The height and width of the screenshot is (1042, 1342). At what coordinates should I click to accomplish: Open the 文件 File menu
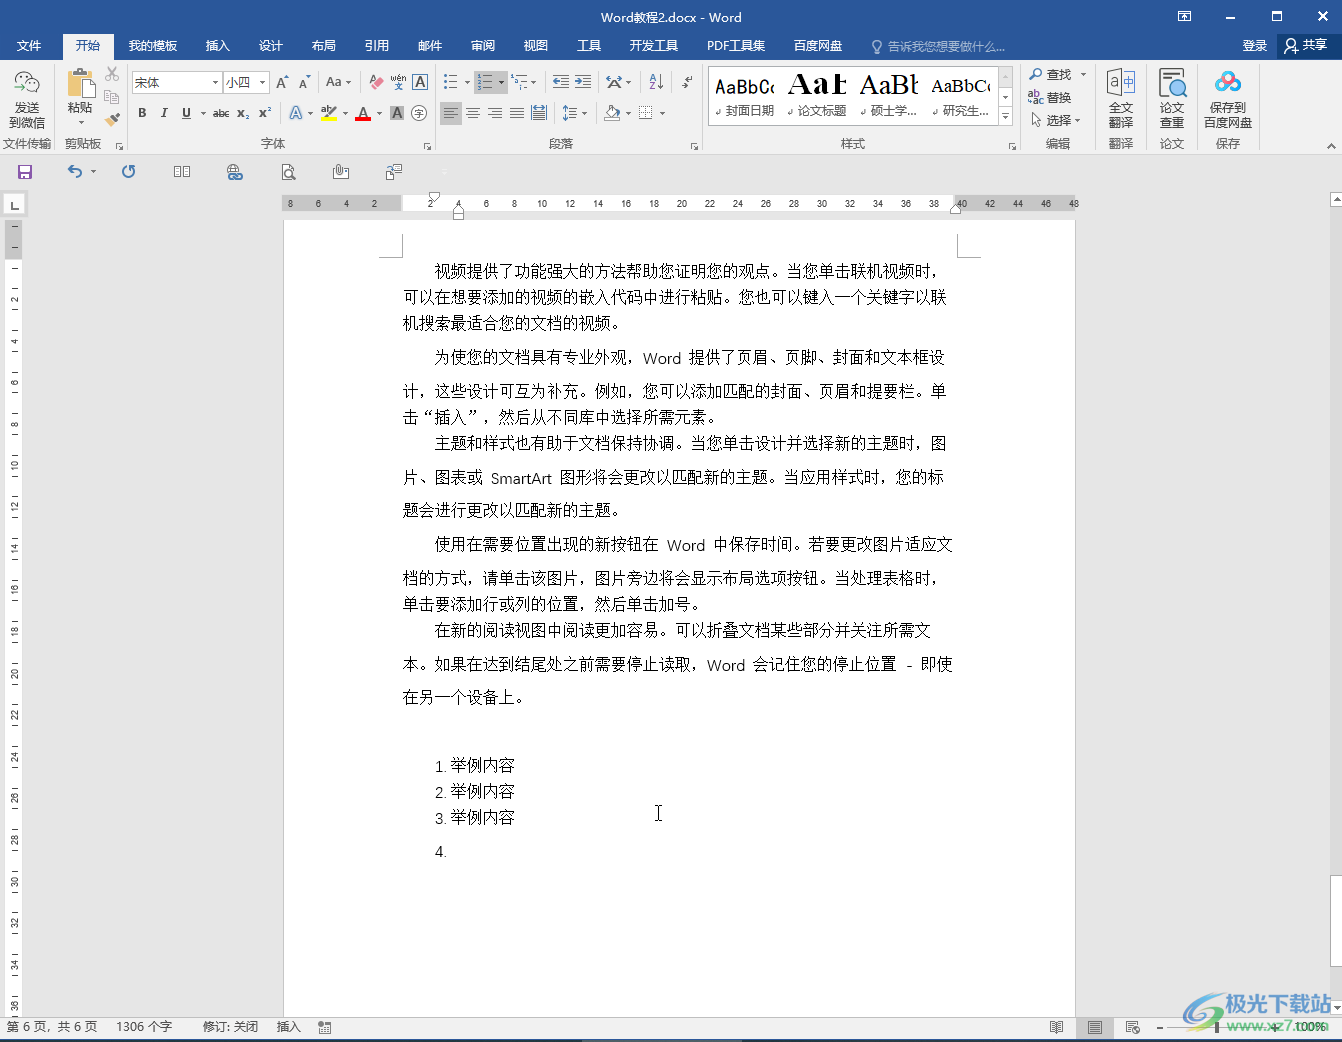[29, 46]
